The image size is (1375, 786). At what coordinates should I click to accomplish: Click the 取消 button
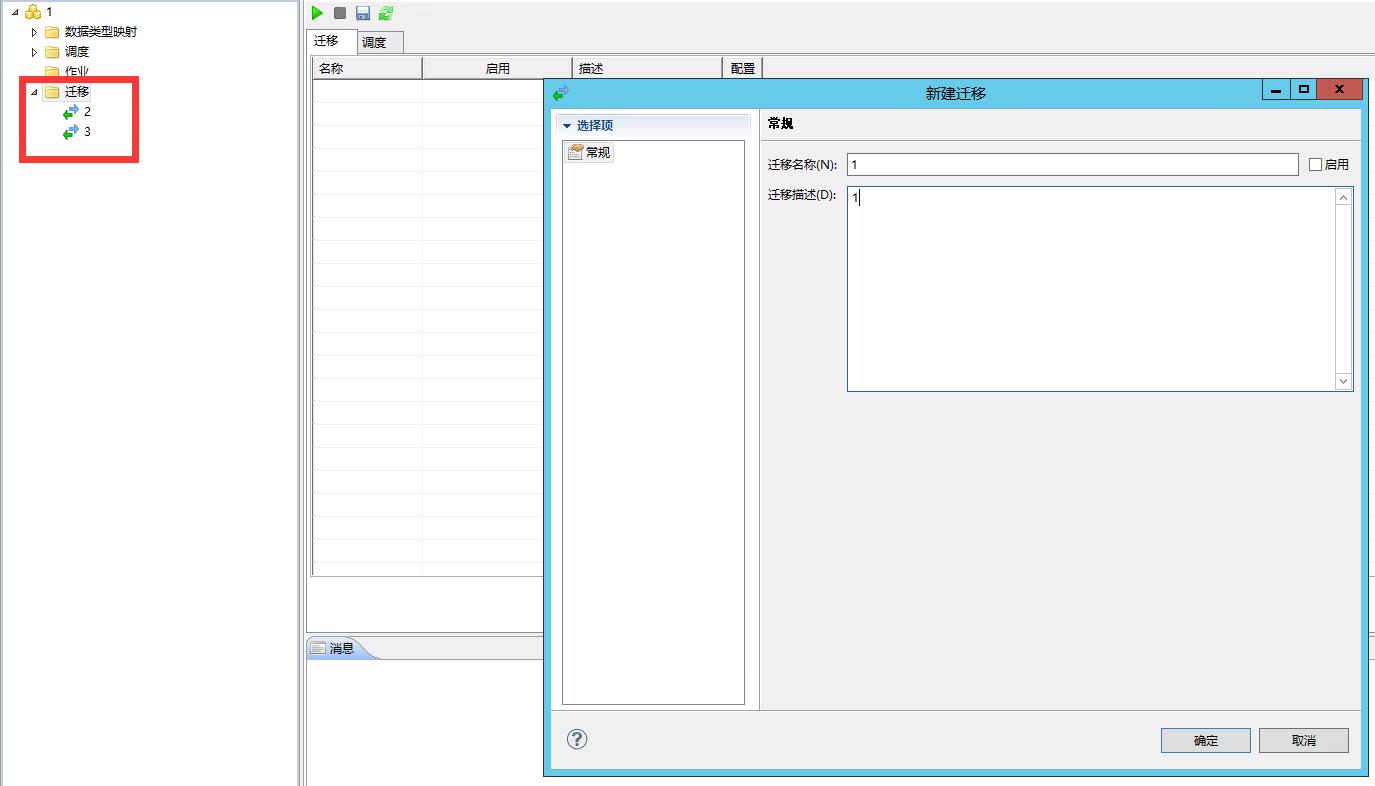click(1304, 740)
